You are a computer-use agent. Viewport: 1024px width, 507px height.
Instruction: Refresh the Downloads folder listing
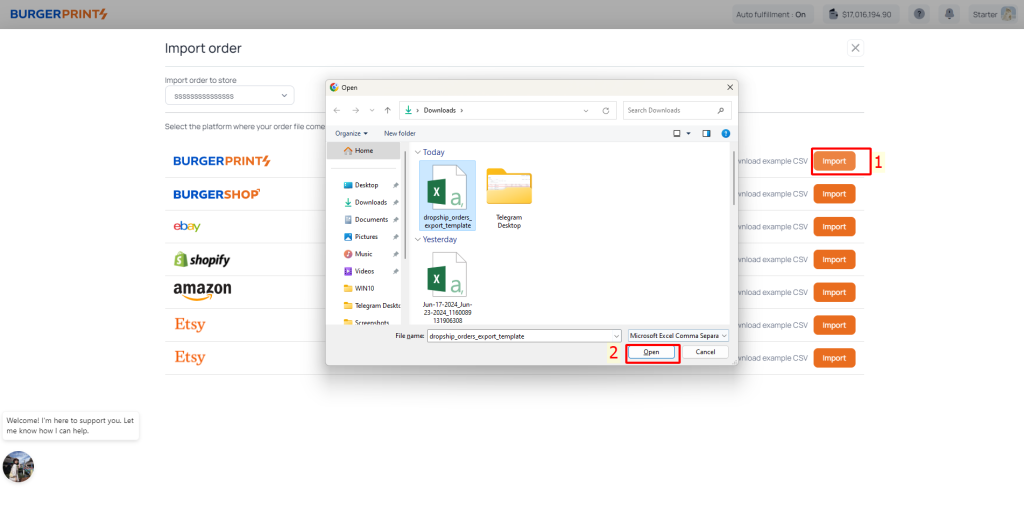tap(605, 110)
